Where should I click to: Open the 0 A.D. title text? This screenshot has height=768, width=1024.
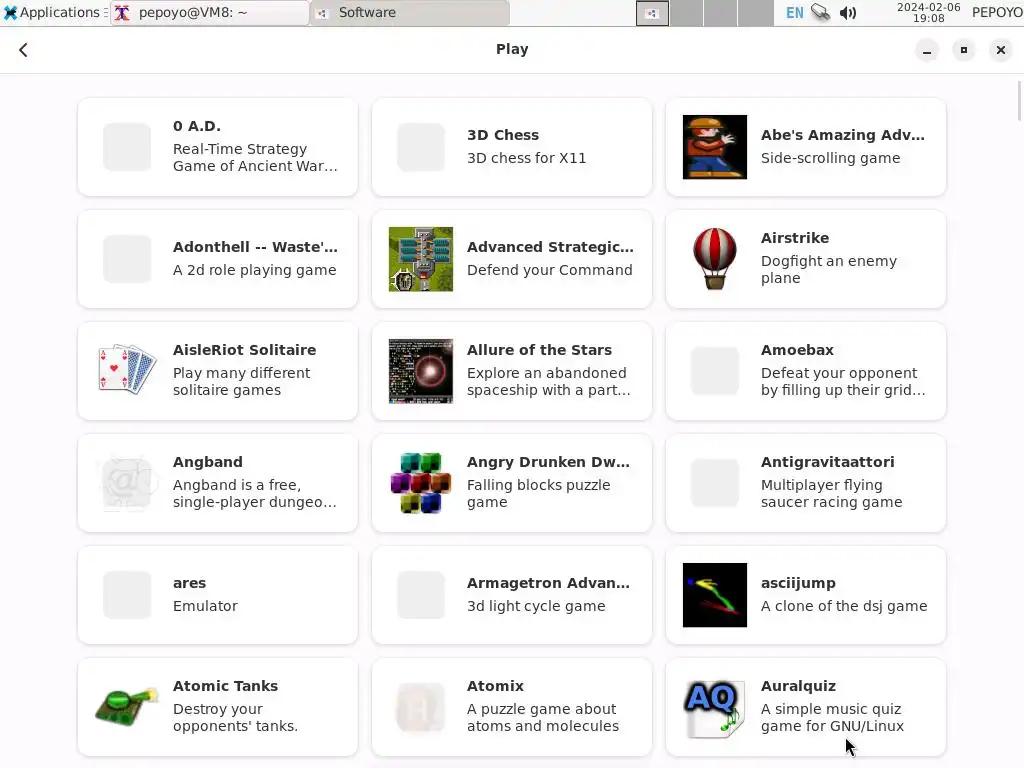197,126
